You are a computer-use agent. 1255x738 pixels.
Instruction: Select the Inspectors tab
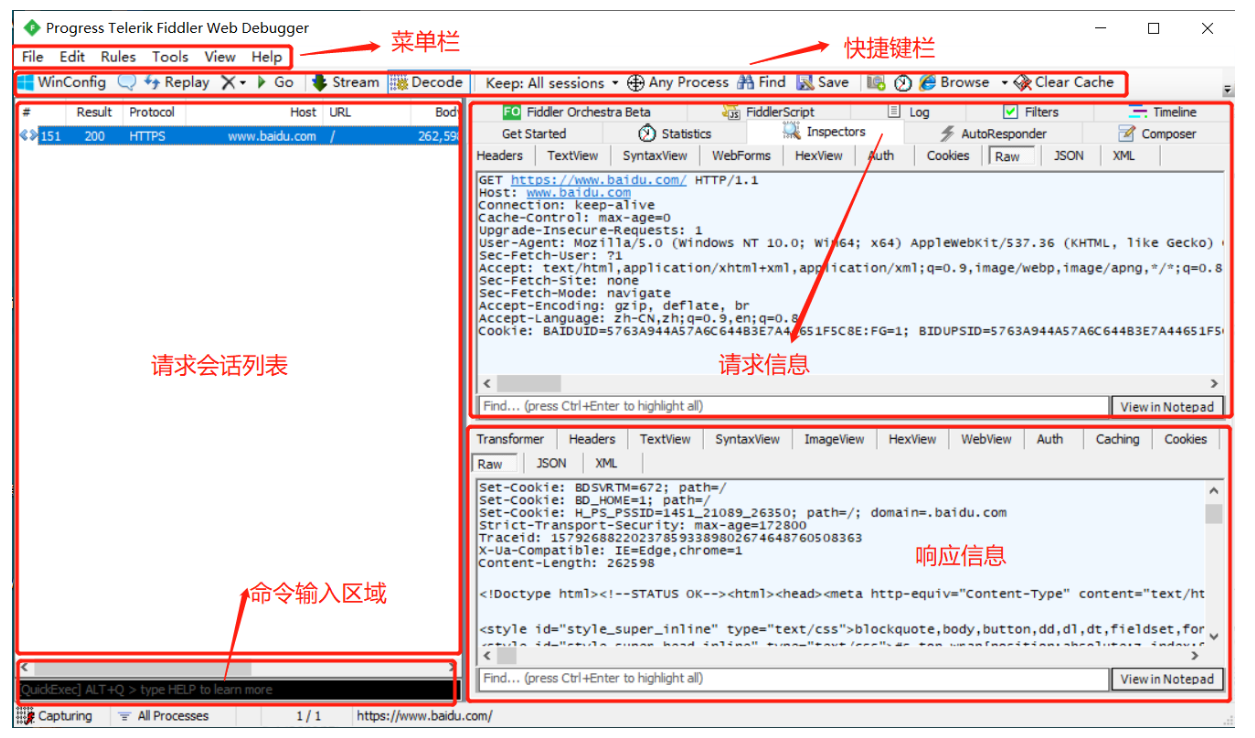(824, 132)
